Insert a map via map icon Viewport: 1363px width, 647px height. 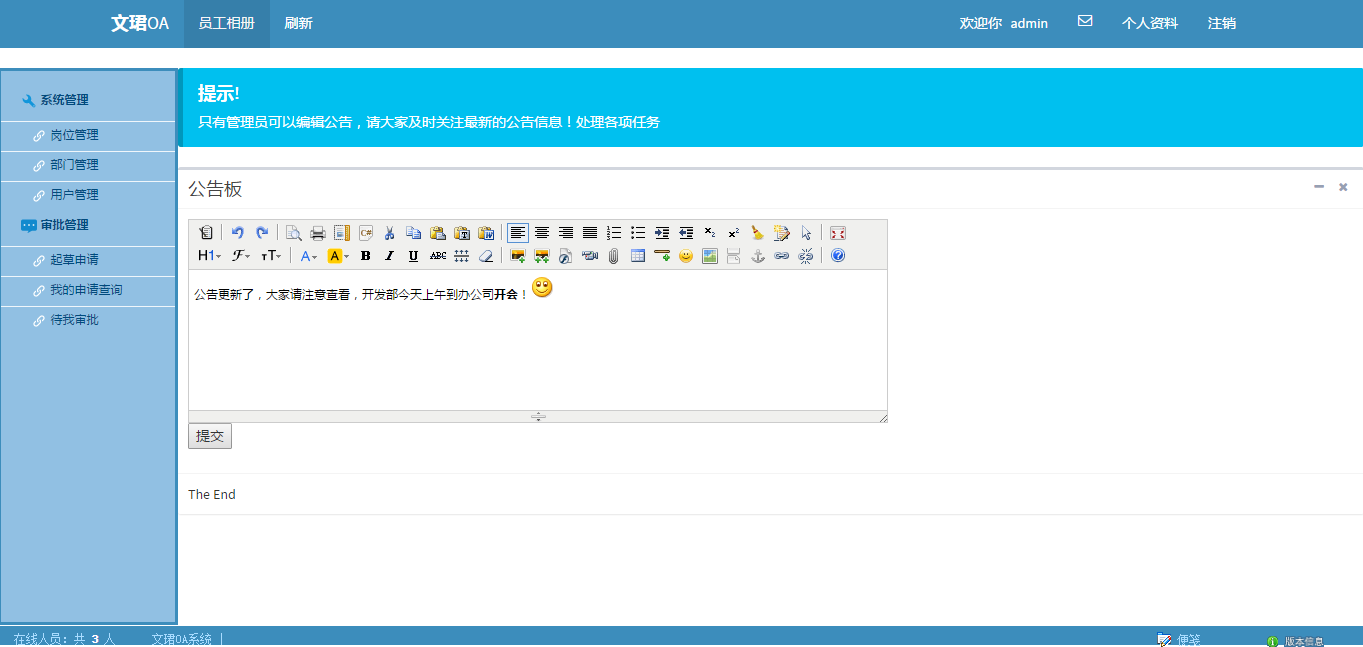click(710, 256)
